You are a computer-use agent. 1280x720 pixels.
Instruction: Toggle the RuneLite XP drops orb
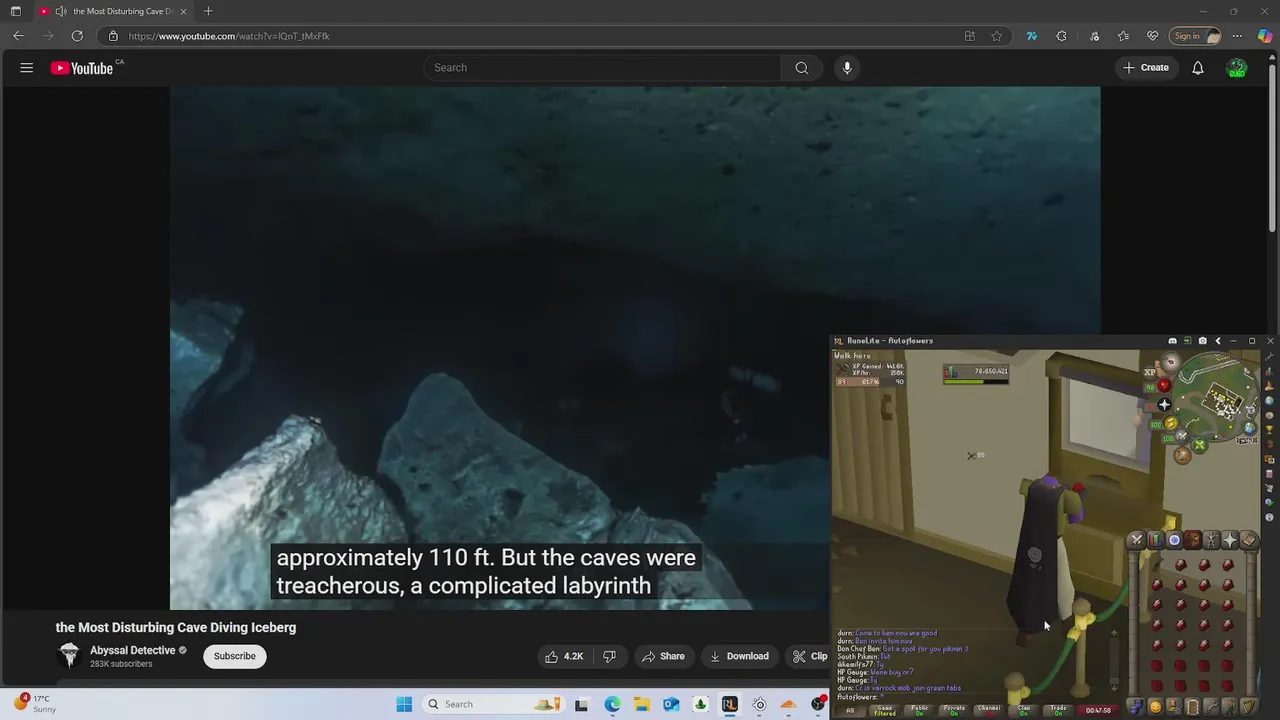[1150, 372]
